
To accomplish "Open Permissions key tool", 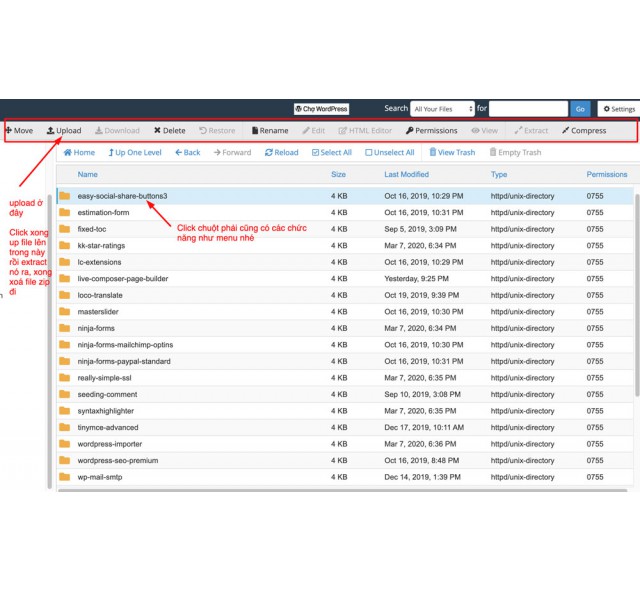I will [432, 131].
